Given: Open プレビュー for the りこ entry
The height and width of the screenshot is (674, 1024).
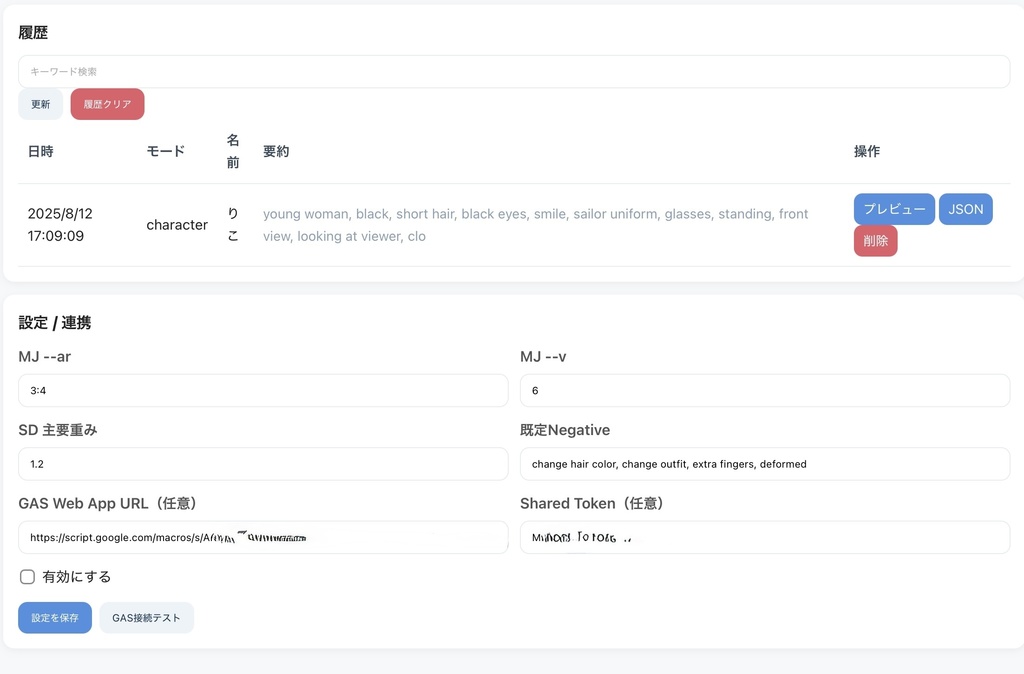Looking at the screenshot, I should click(894, 209).
